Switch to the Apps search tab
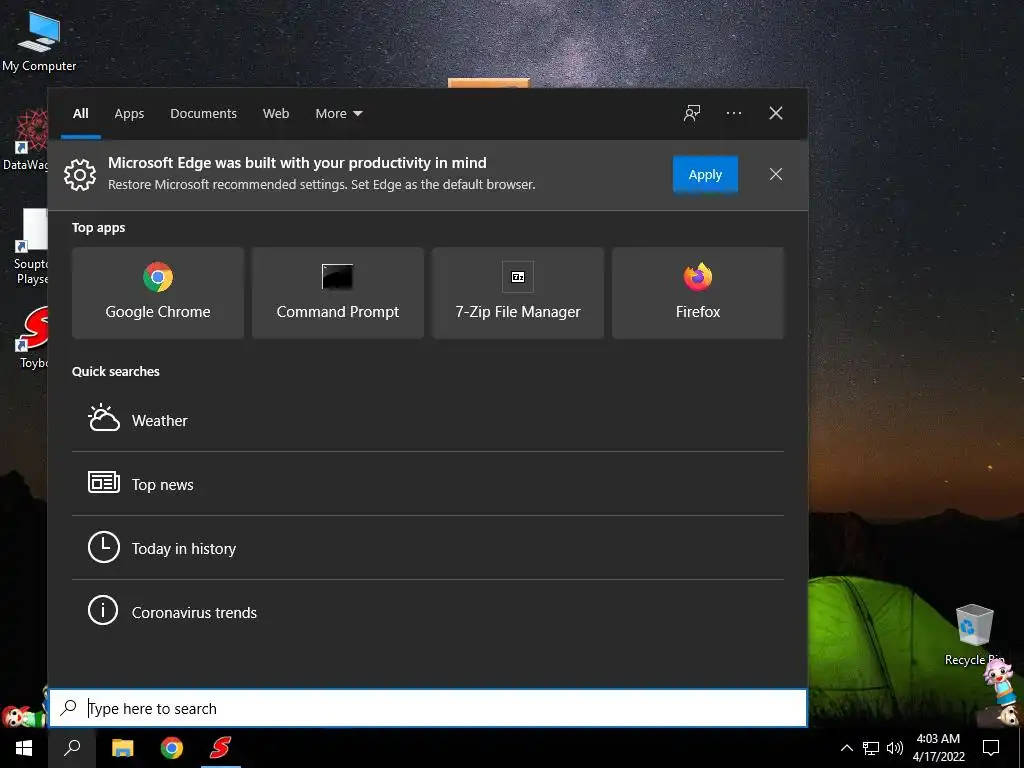The image size is (1024, 768). pos(129,113)
